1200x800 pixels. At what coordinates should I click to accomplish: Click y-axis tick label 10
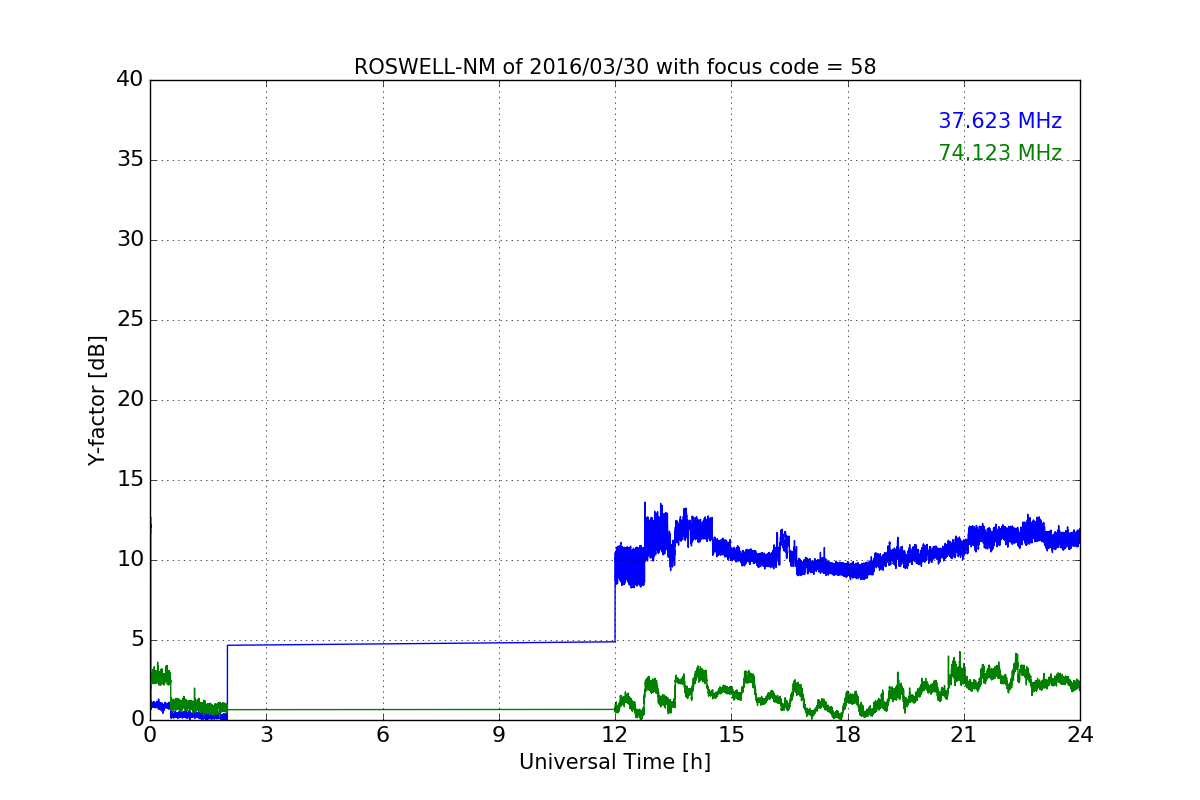(129, 560)
